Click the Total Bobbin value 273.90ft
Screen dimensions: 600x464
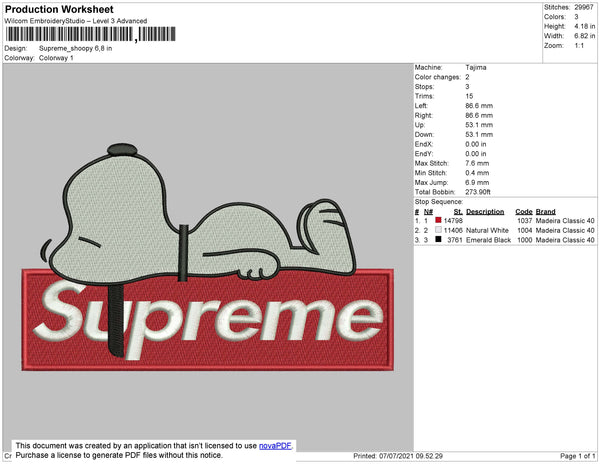pyautogui.click(x=478, y=192)
